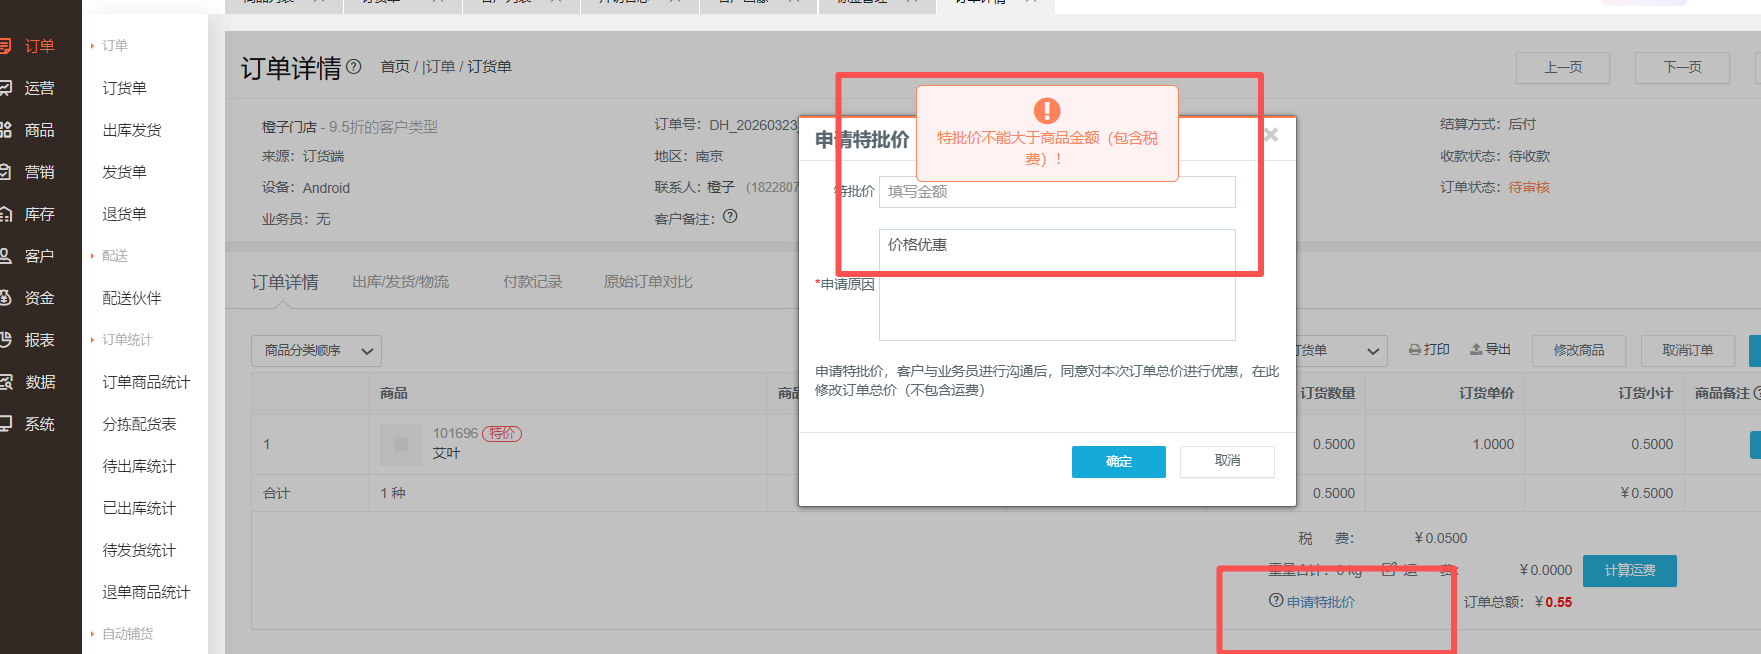This screenshot has height=654, width=1761.
Task: Click 首页 in the breadcrumb
Action: tap(395, 67)
